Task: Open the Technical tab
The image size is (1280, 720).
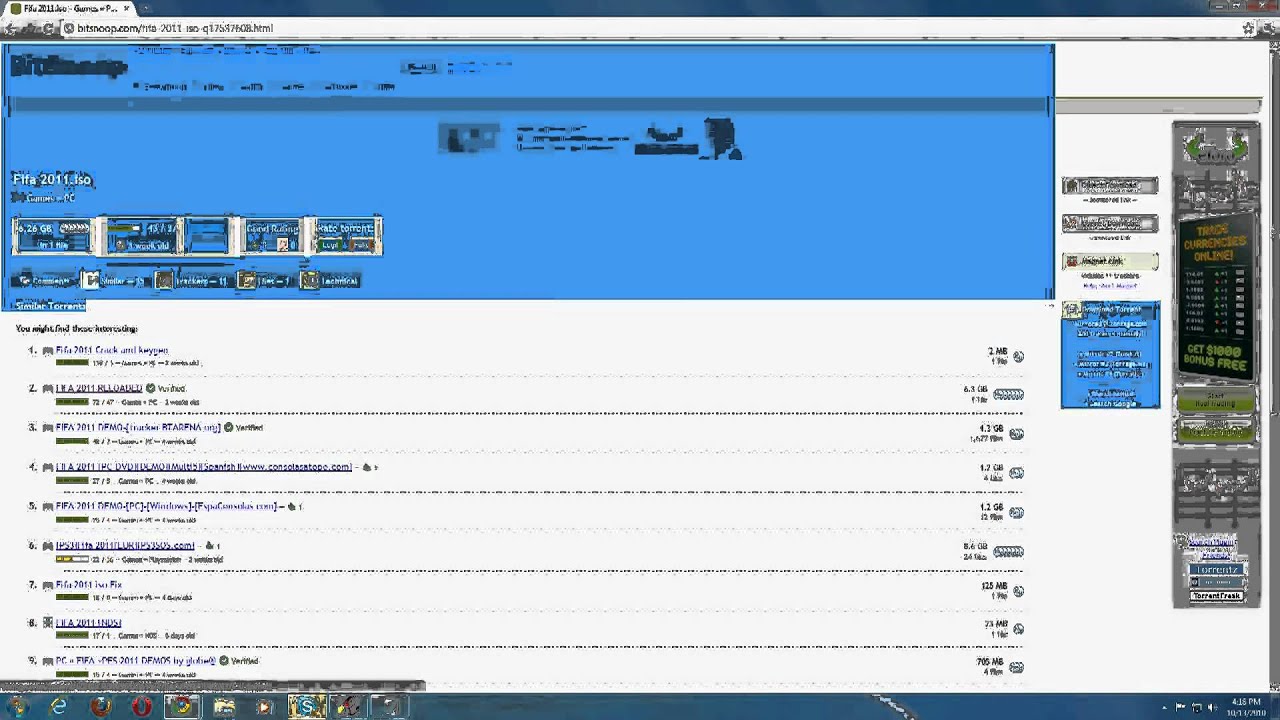Action: click(x=330, y=281)
